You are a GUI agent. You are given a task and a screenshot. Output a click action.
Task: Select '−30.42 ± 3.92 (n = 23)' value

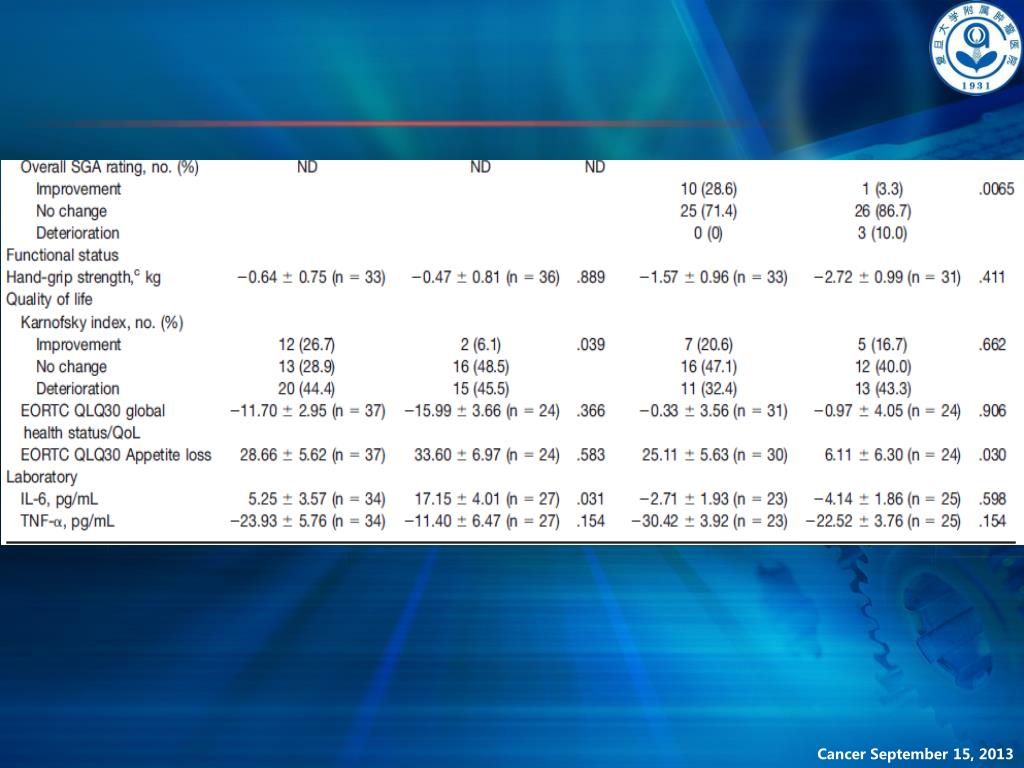(x=710, y=521)
